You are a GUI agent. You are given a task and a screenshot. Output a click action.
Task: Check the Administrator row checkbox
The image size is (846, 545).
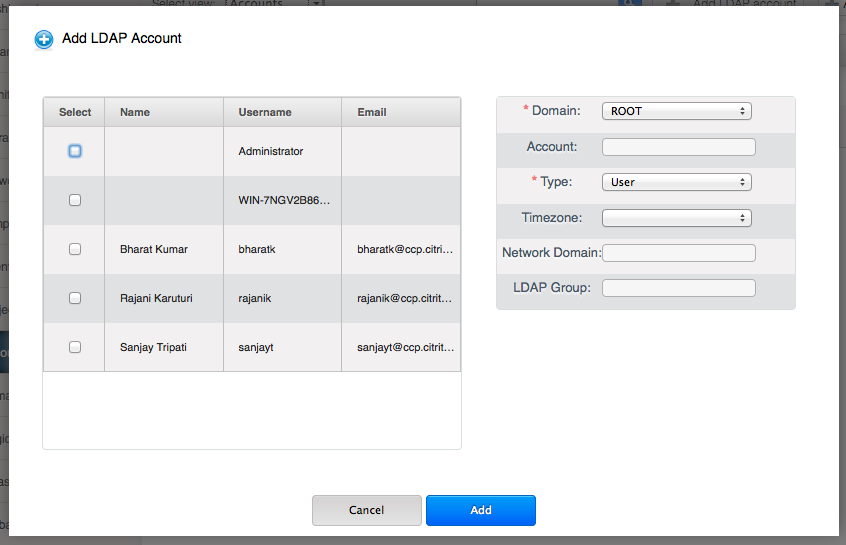75,151
